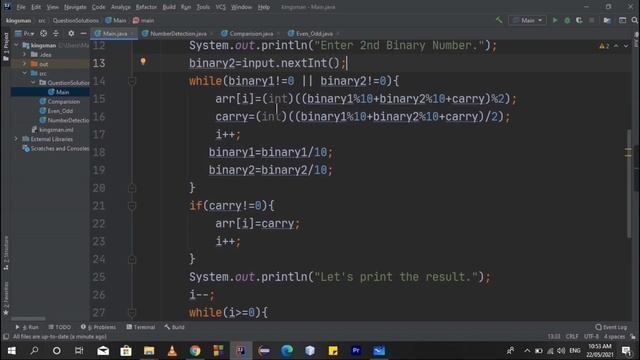Start debugging with the bug icon

567,20
